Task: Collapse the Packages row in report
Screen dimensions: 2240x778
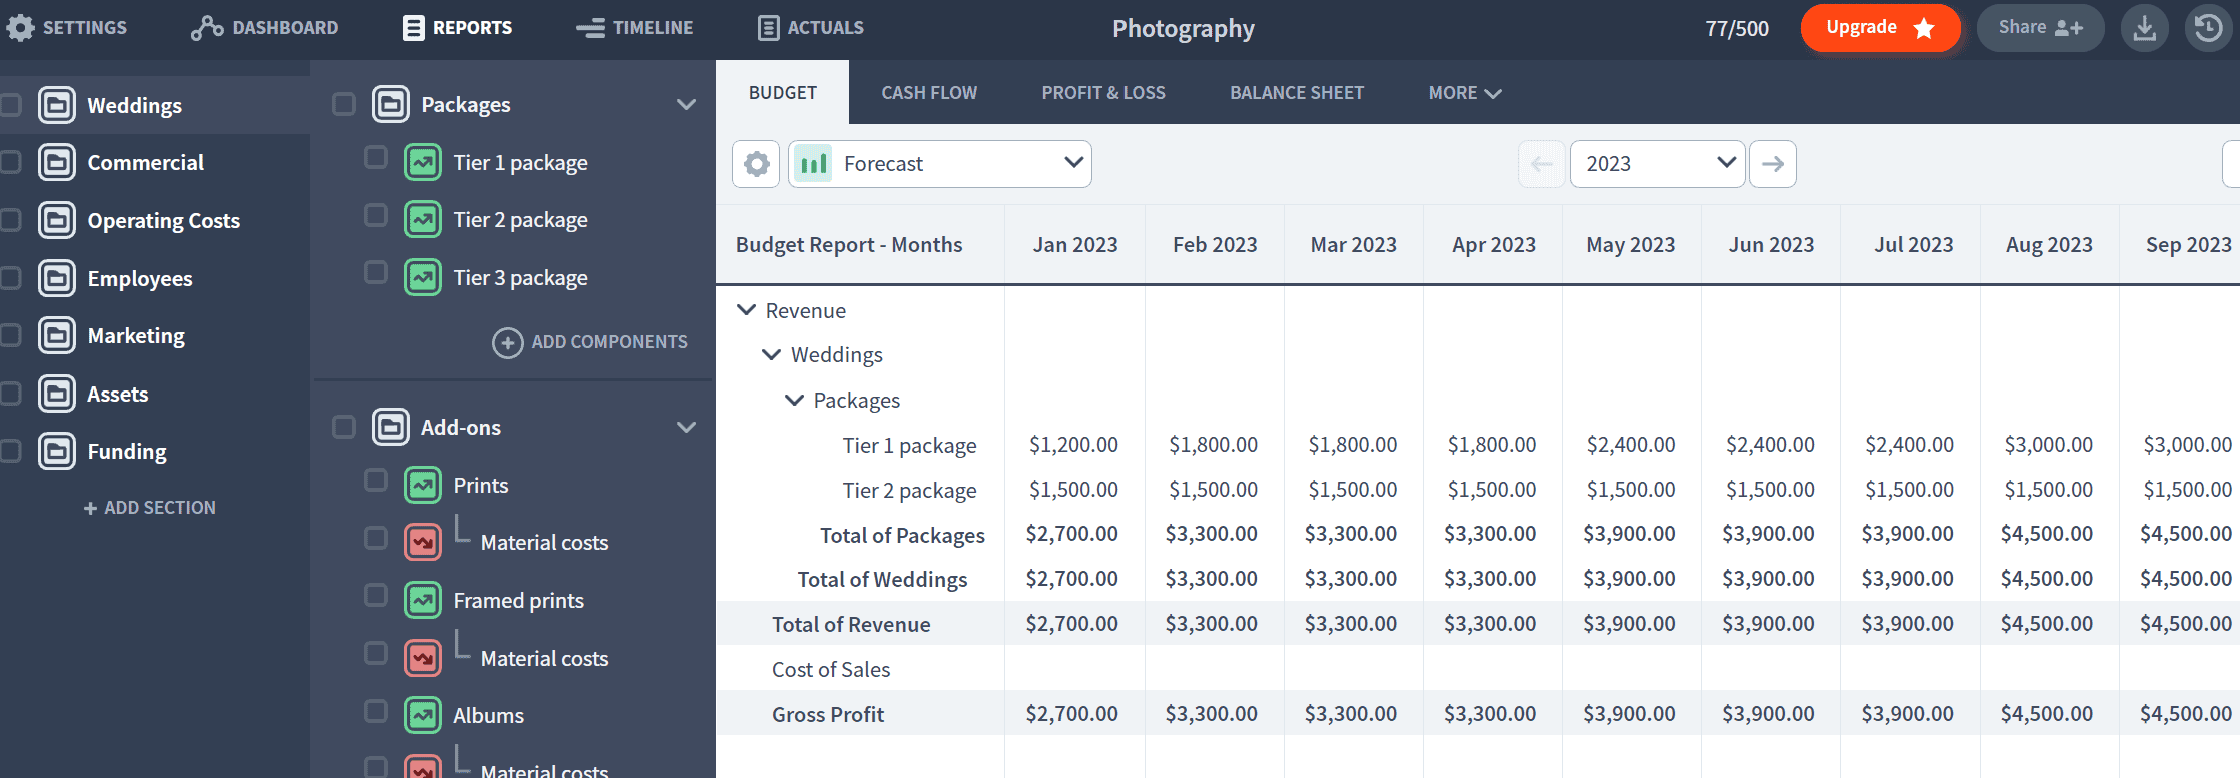Action: click(x=794, y=400)
